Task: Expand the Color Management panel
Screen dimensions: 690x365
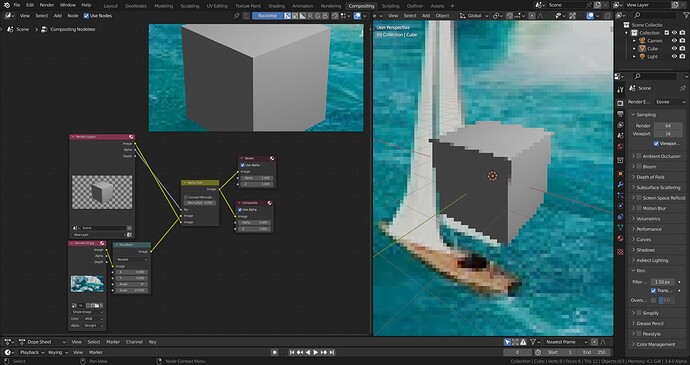Action: click(657, 344)
